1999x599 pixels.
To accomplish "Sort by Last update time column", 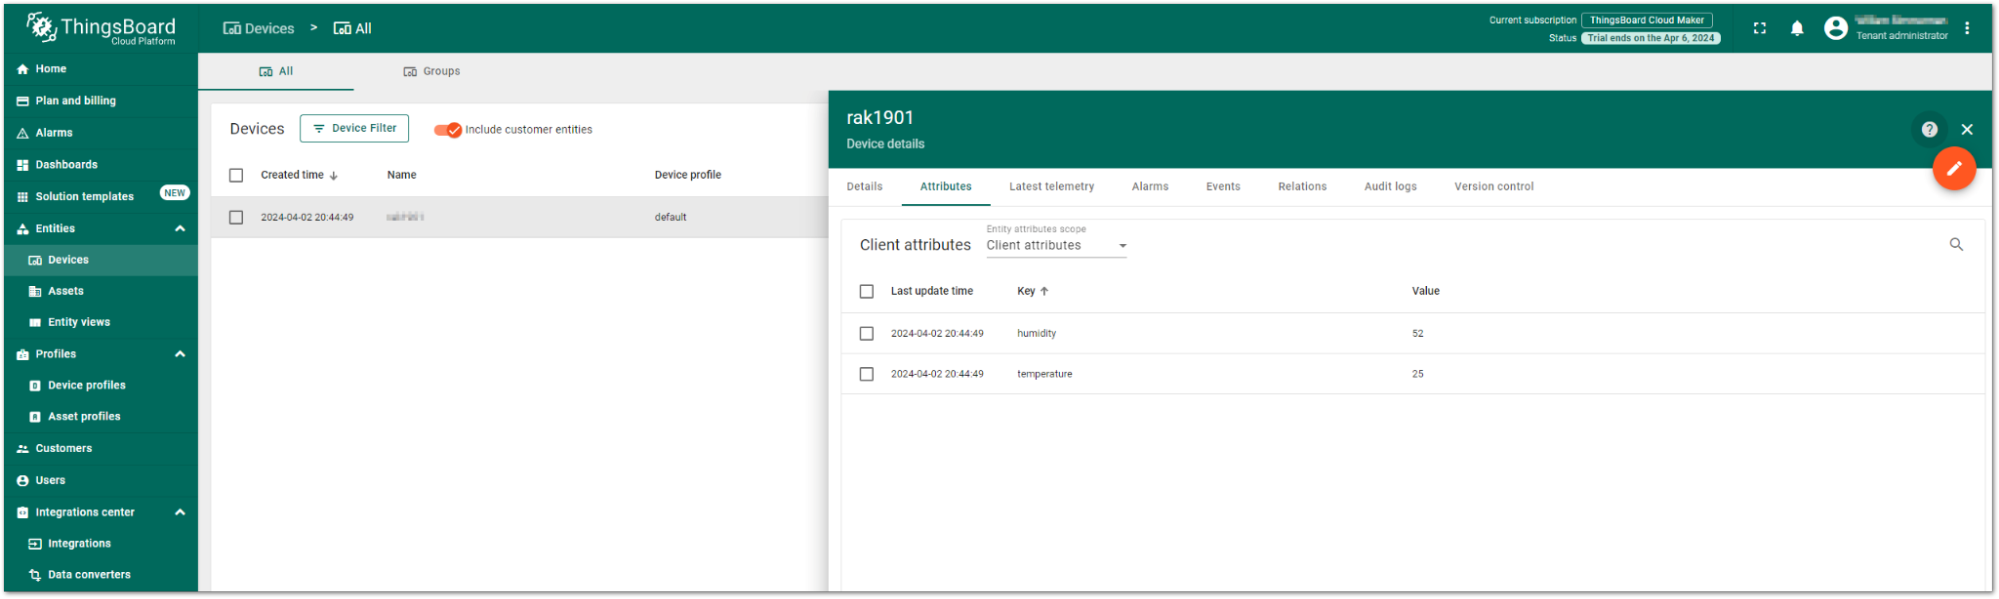I will 932,292.
